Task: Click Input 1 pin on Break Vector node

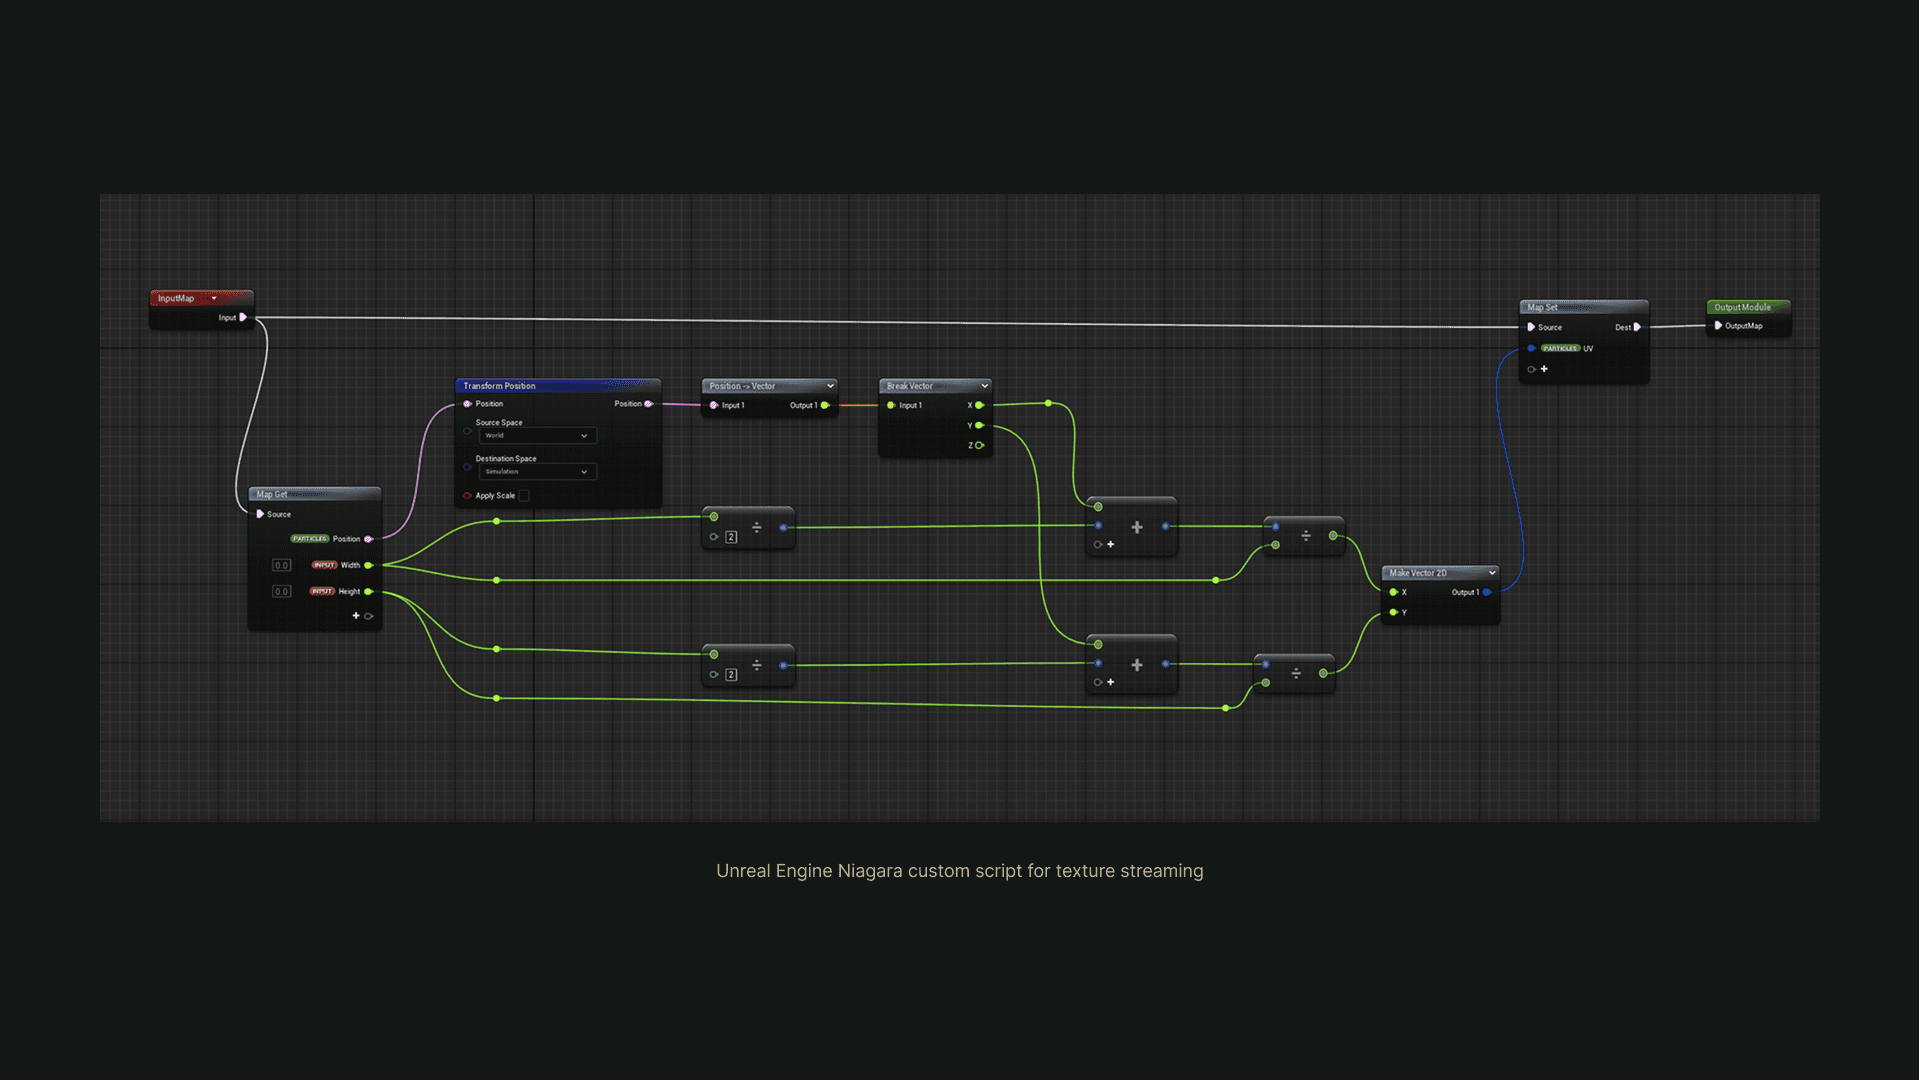Action: coord(891,405)
